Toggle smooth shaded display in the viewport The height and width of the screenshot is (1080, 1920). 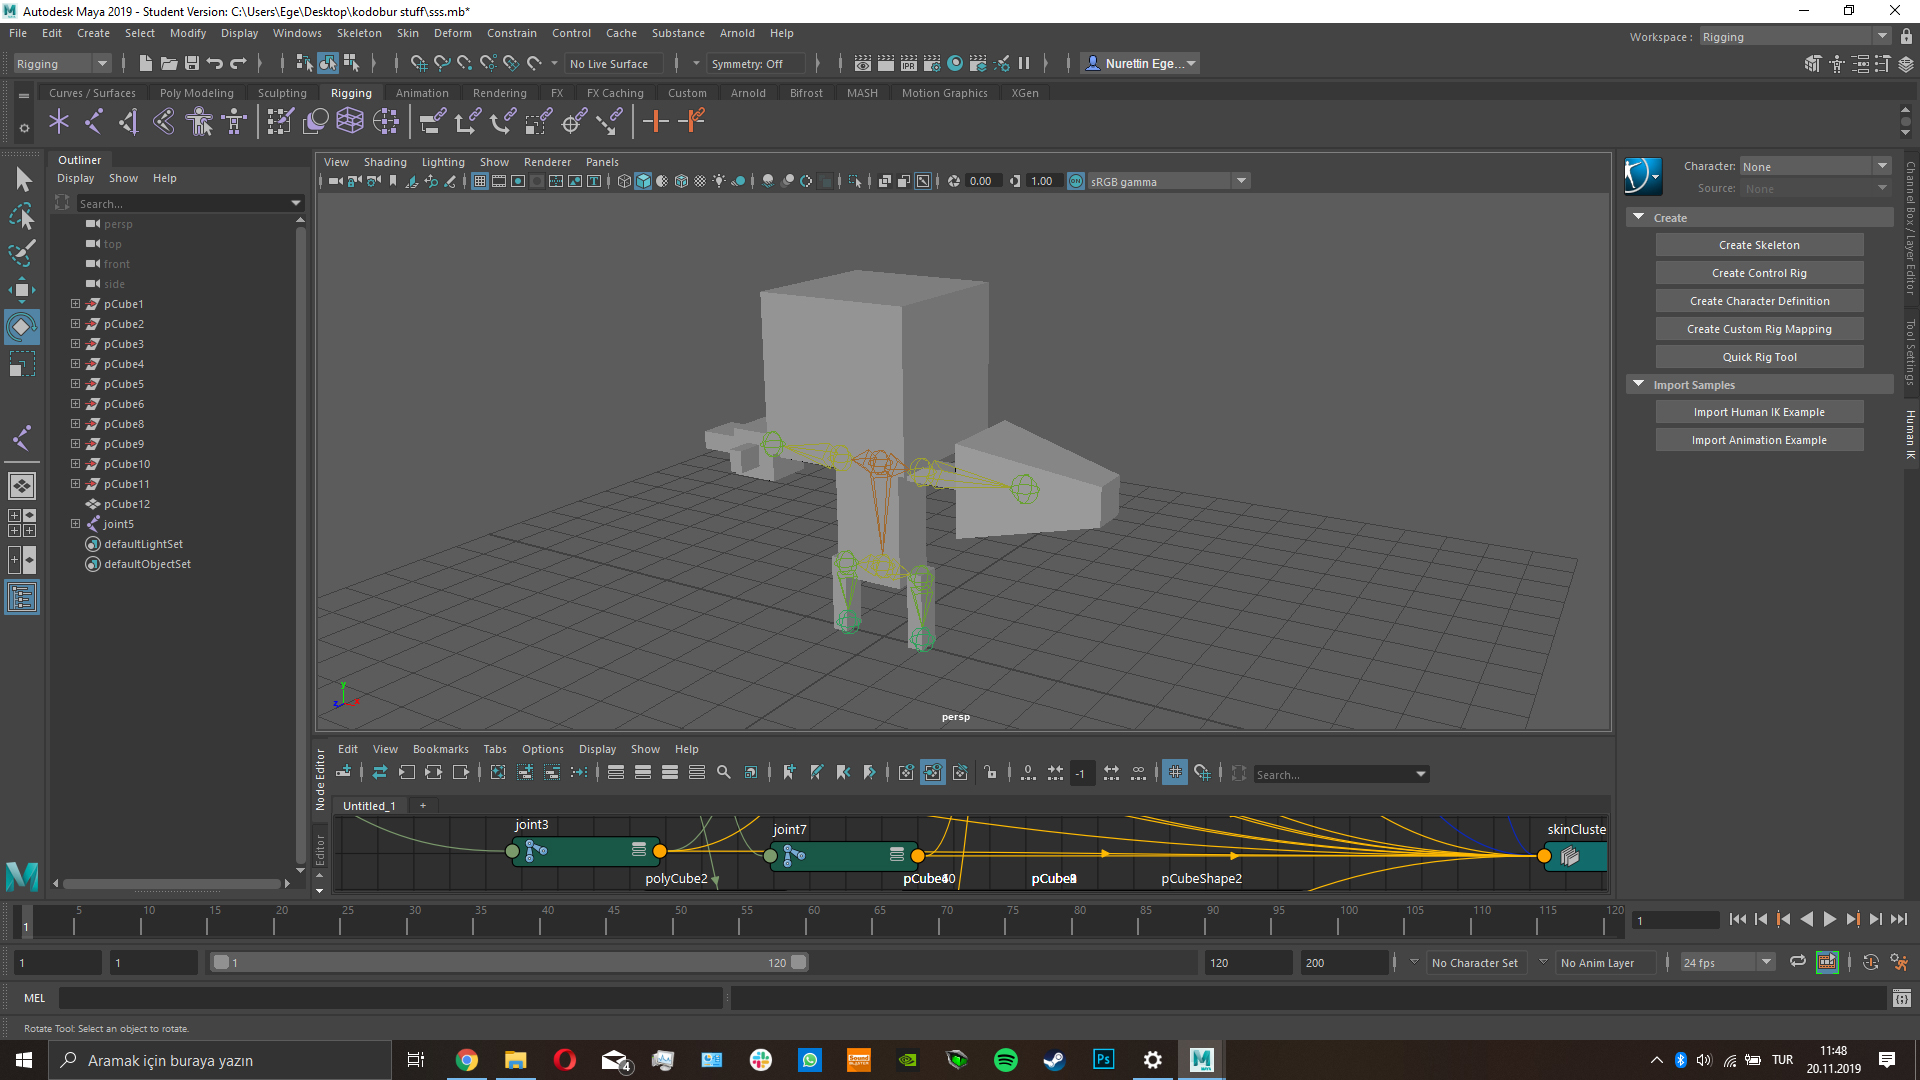[643, 181]
